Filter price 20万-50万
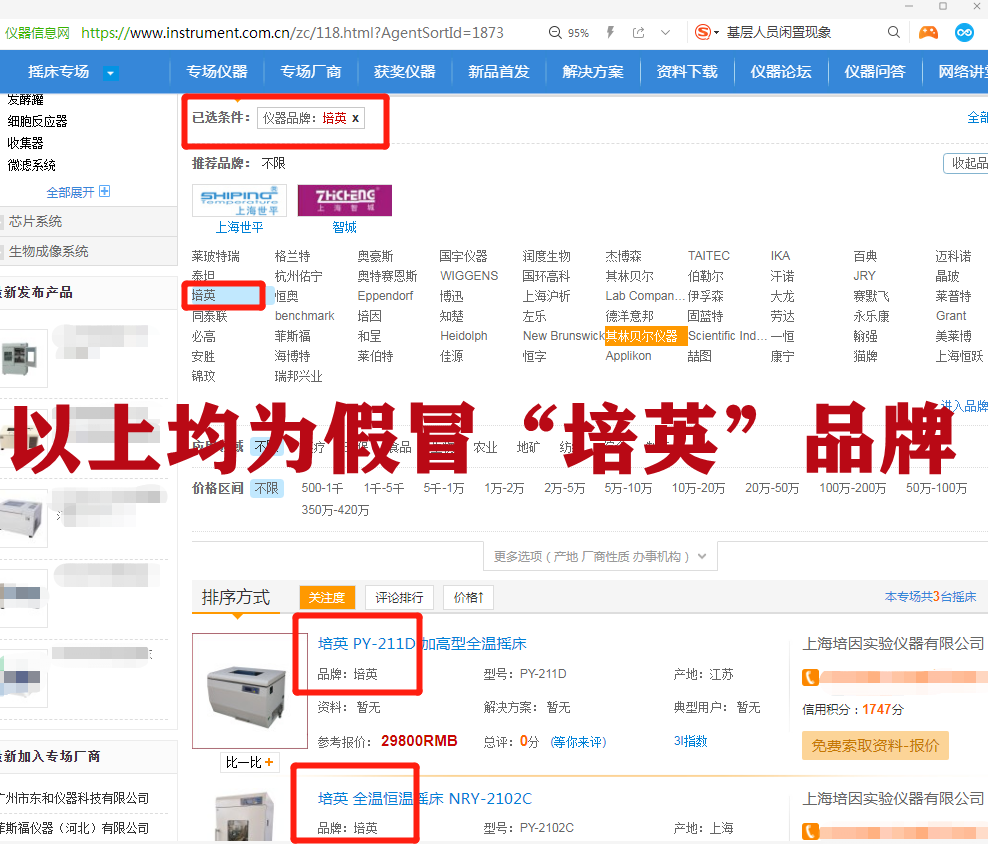 tap(772, 488)
